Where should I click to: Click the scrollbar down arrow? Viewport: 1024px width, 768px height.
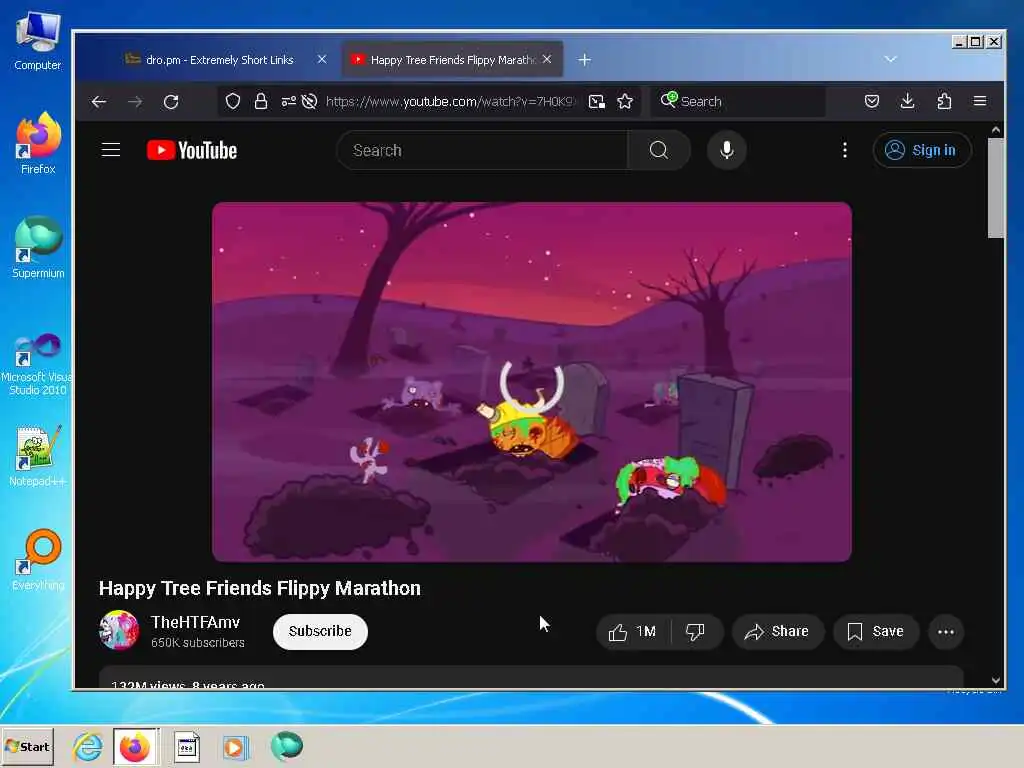pyautogui.click(x=995, y=680)
